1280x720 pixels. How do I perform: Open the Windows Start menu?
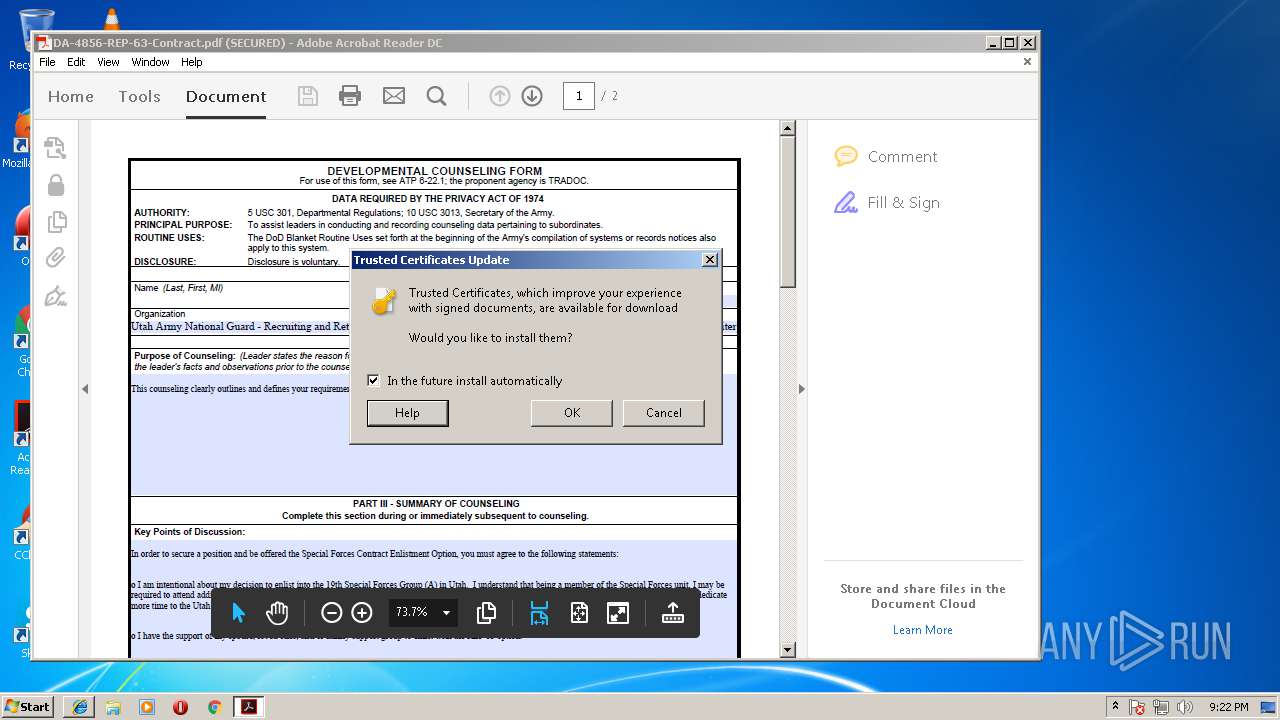27,706
